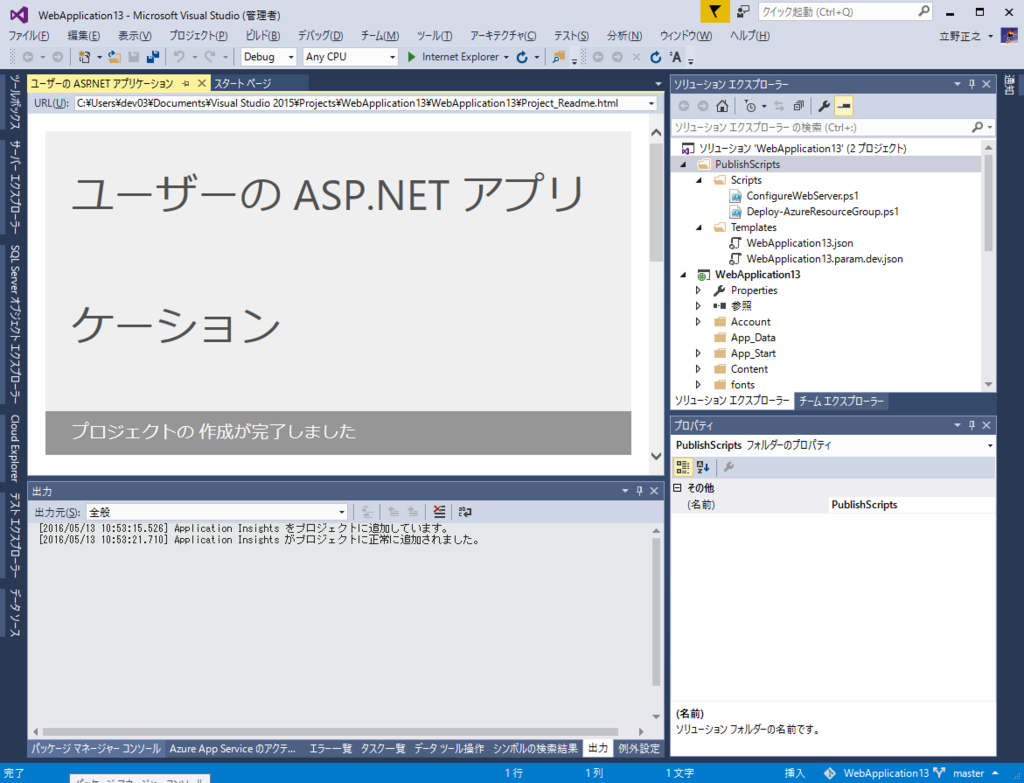
Task: Click the Property Pages wrench icon in Properties window
Action: pyautogui.click(x=729, y=467)
